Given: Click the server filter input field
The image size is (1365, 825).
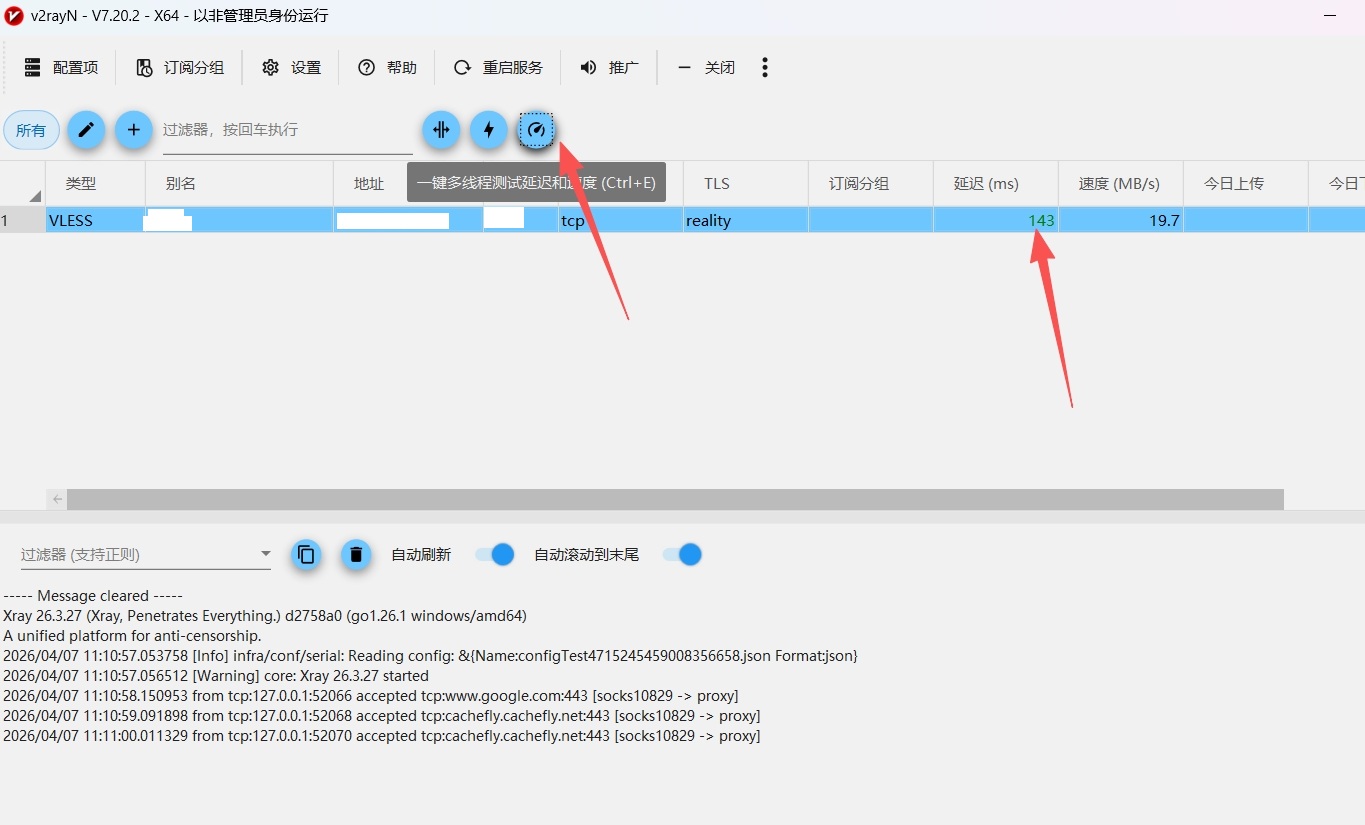Looking at the screenshot, I should tap(286, 130).
